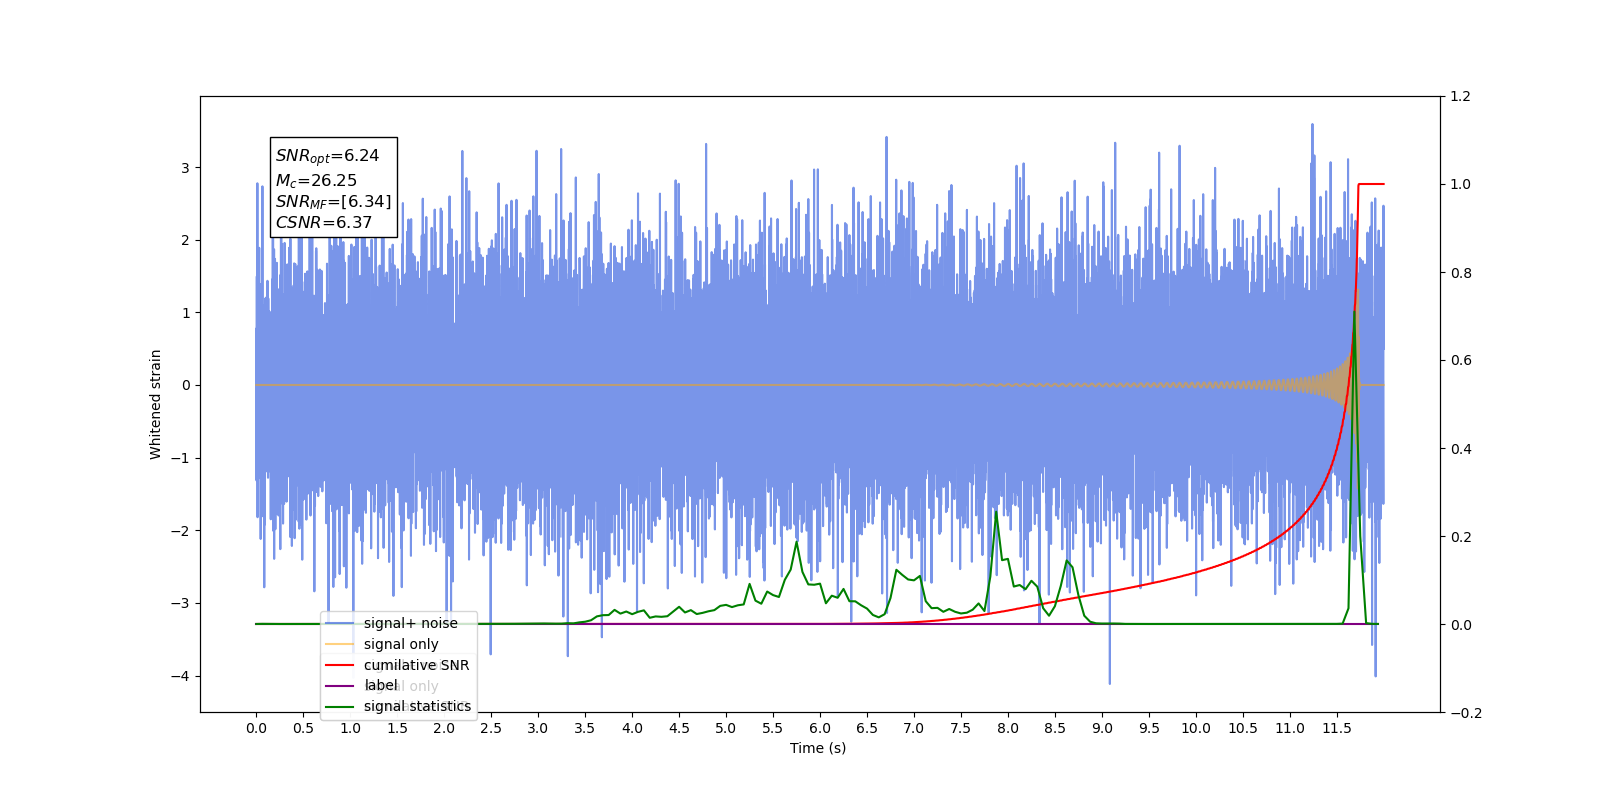1600x800 pixels.
Task: Click x-axis tick label 6.5
Action: (x=867, y=728)
